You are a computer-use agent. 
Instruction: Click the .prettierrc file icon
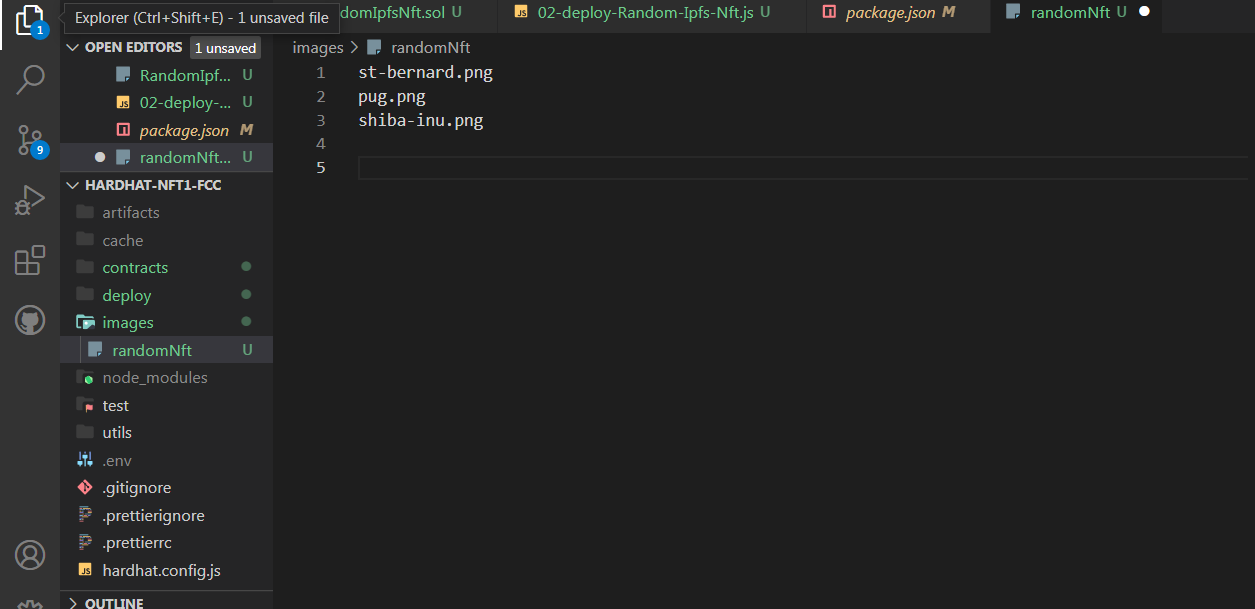[x=85, y=543]
